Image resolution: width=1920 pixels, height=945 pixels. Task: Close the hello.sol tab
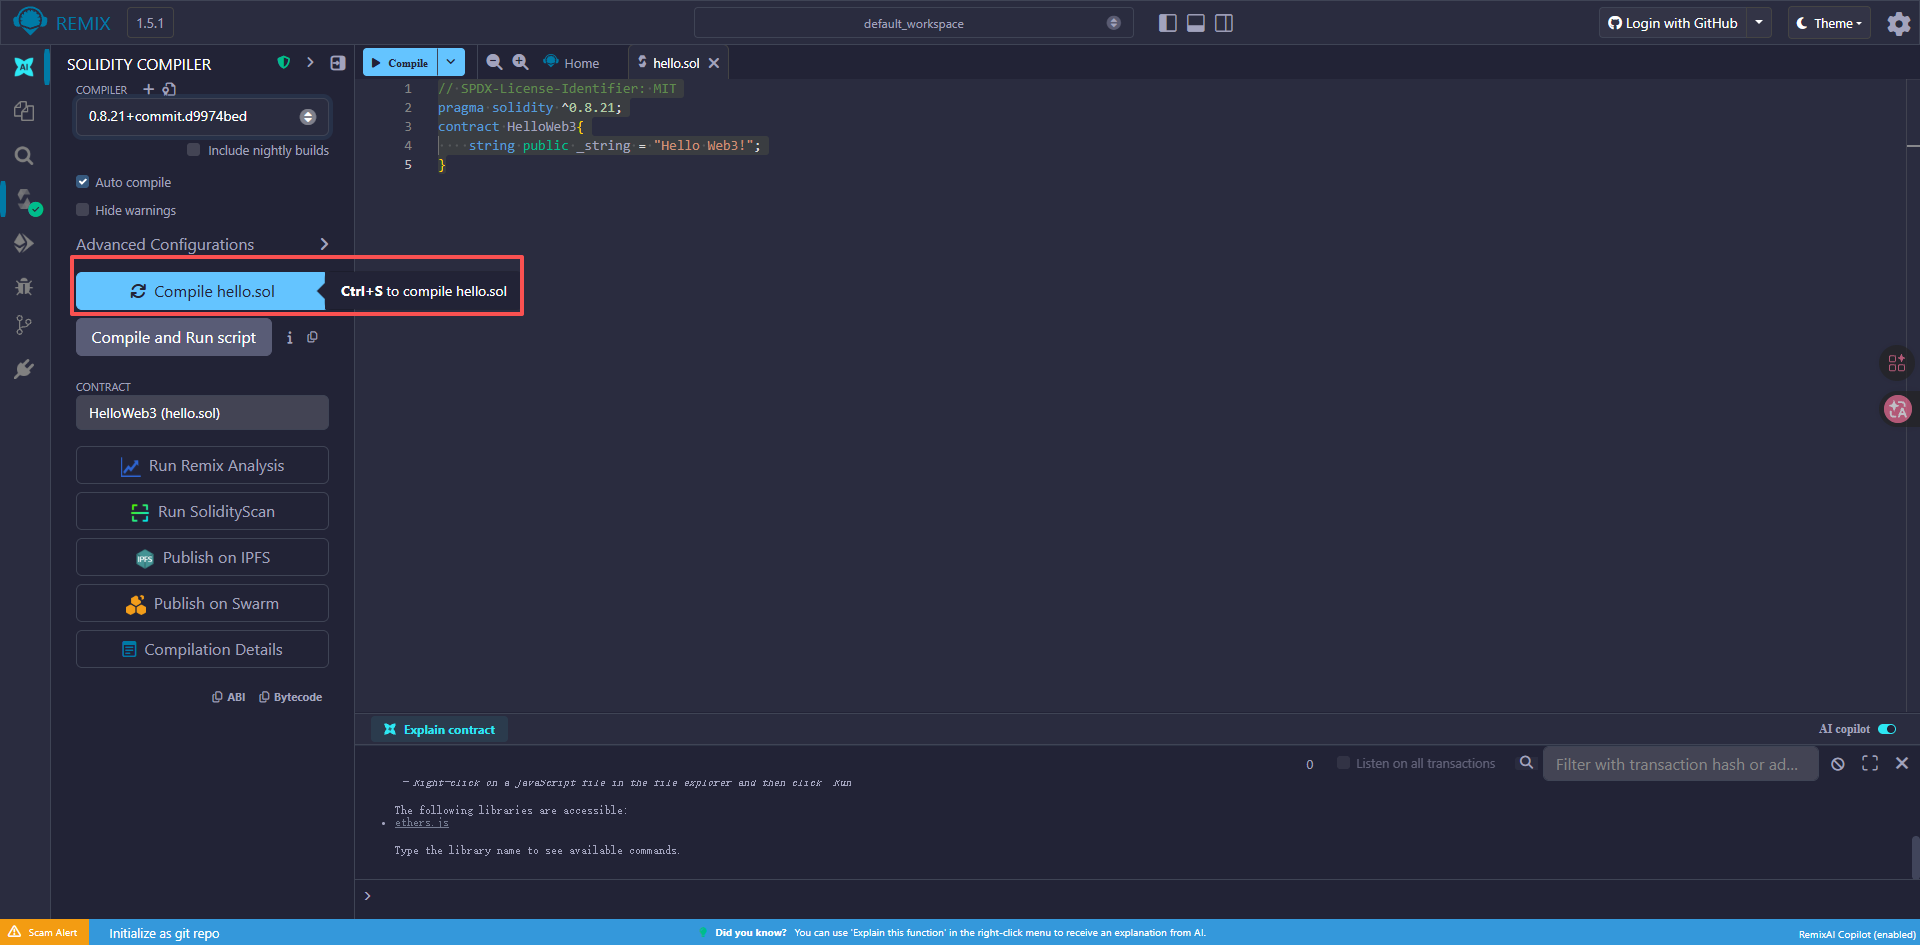pyautogui.click(x=714, y=63)
